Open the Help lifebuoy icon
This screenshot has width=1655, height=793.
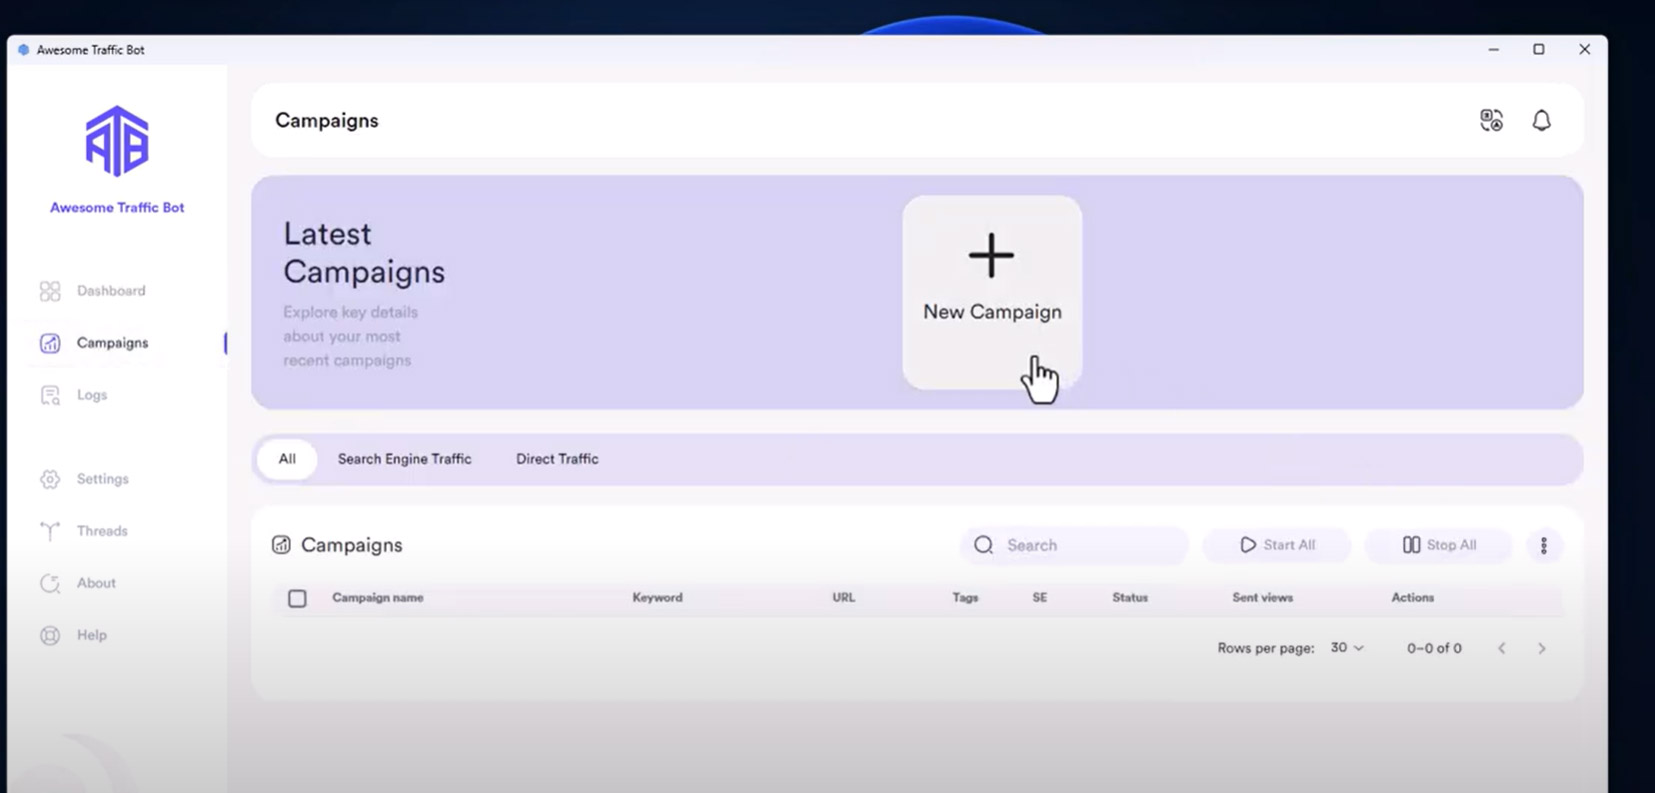pos(50,635)
